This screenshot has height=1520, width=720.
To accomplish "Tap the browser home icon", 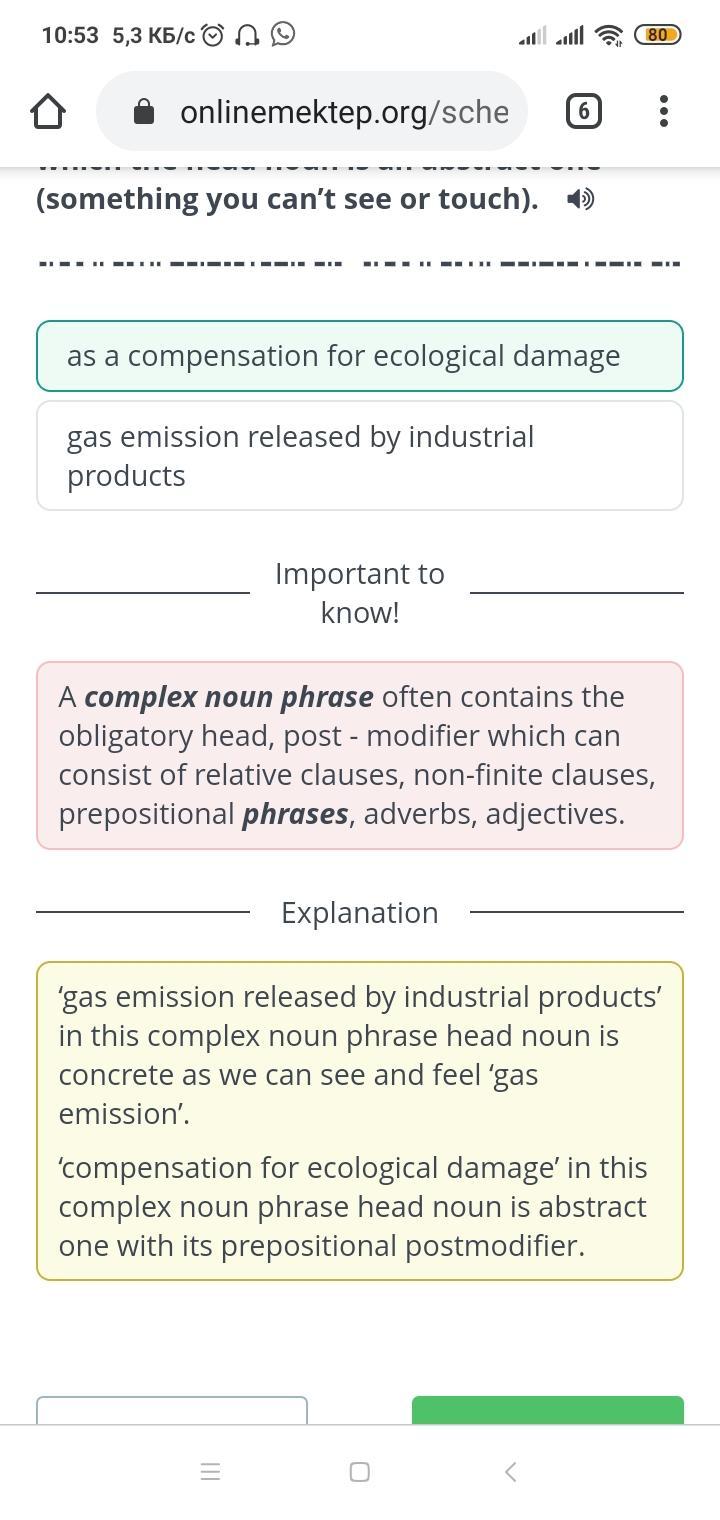I will (x=48, y=111).
